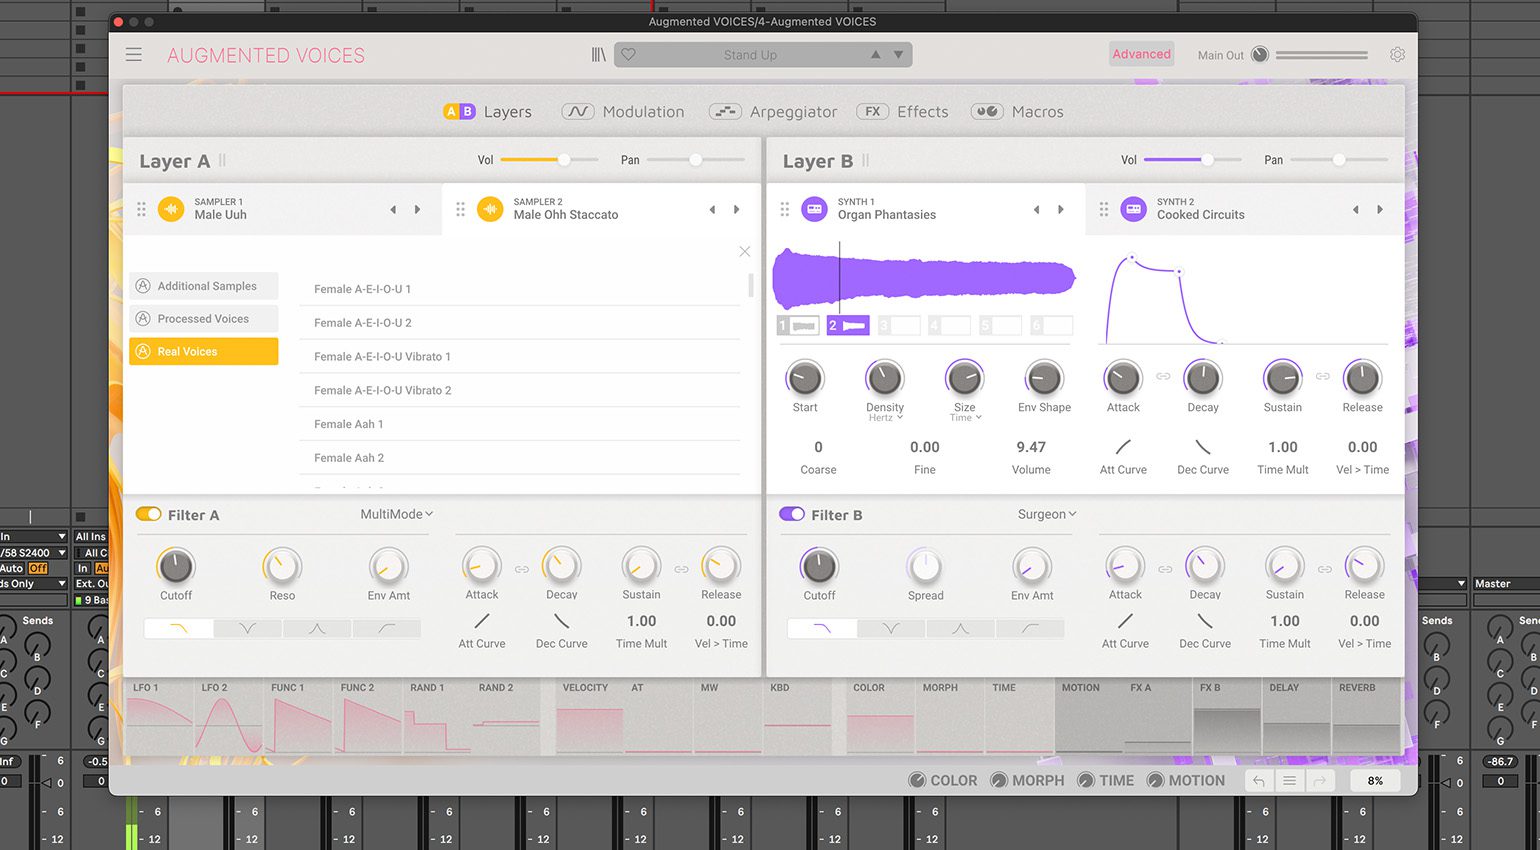The image size is (1540, 850).
Task: Select Processed Voices category
Action: pyautogui.click(x=204, y=319)
